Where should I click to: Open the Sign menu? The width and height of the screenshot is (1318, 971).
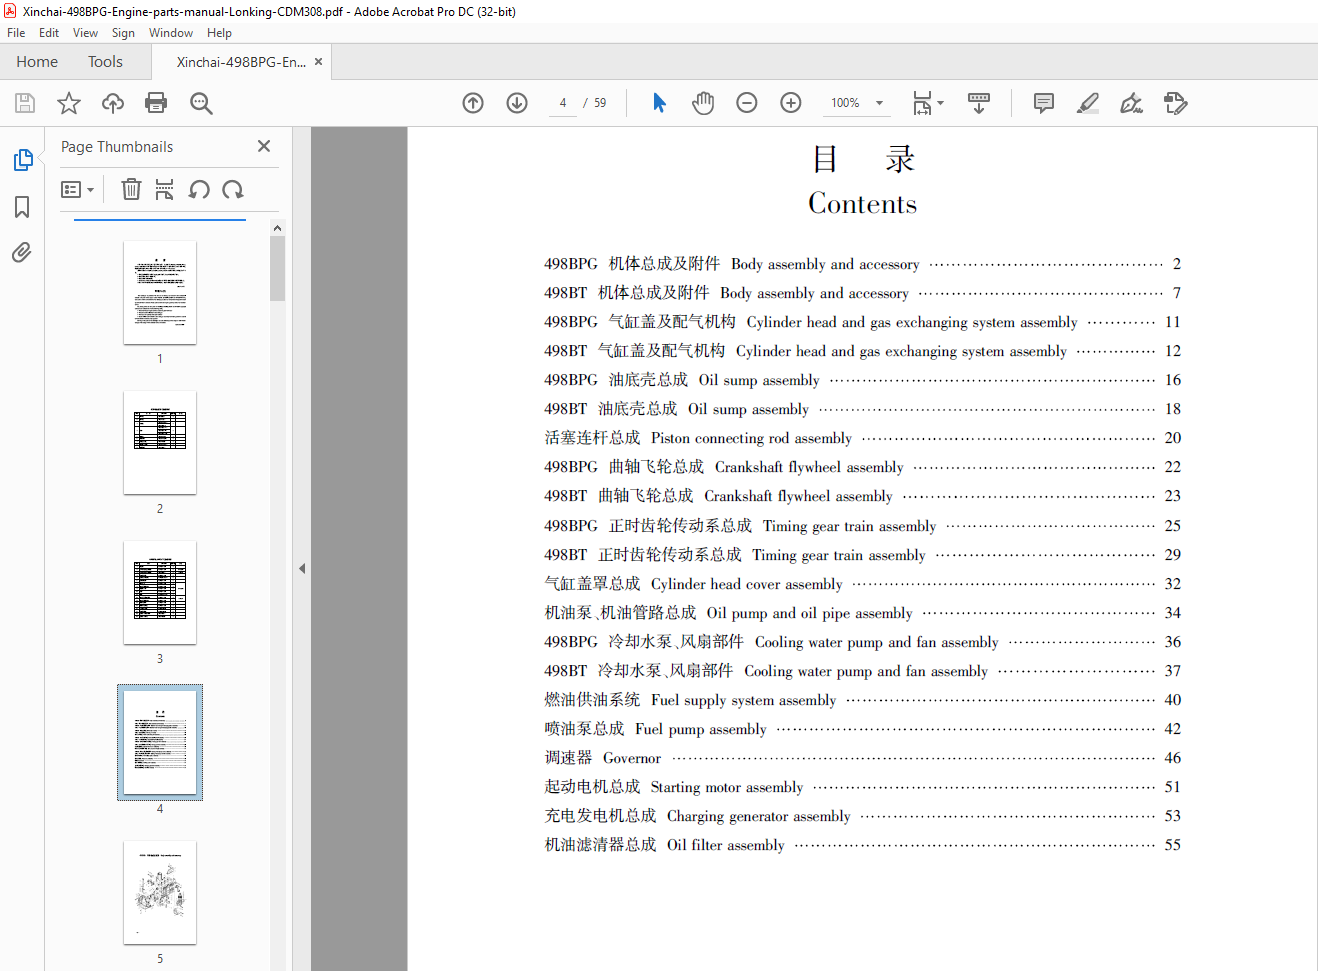tap(123, 33)
